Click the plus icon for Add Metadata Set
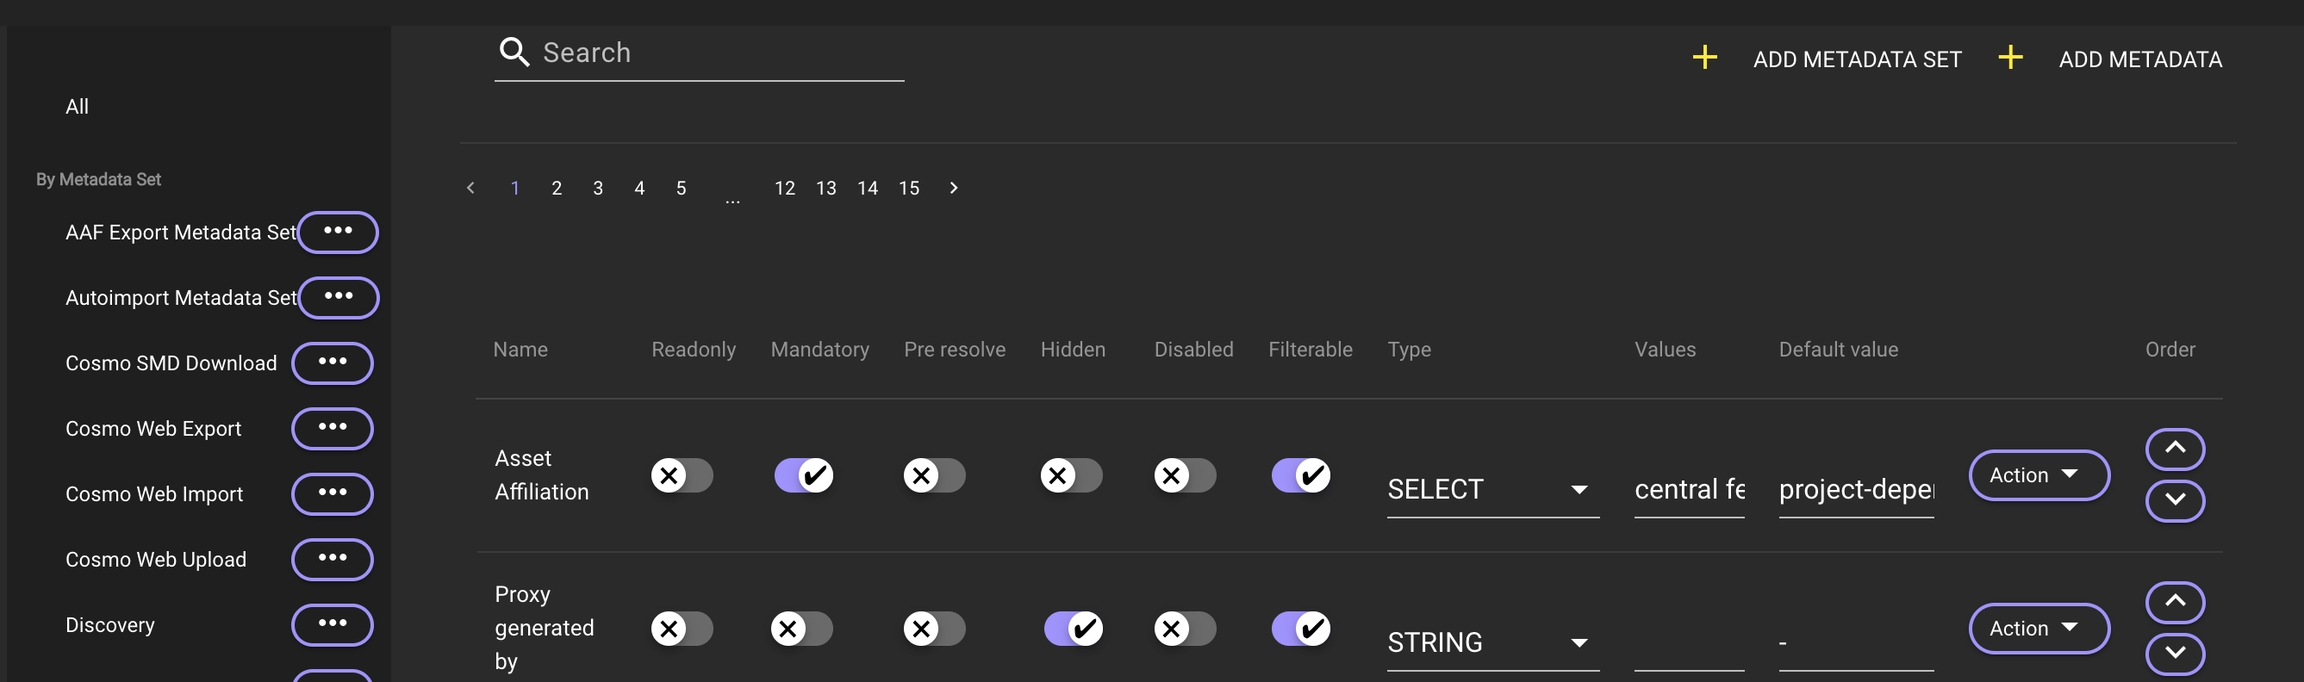Image resolution: width=2304 pixels, height=682 pixels. 1704,58
